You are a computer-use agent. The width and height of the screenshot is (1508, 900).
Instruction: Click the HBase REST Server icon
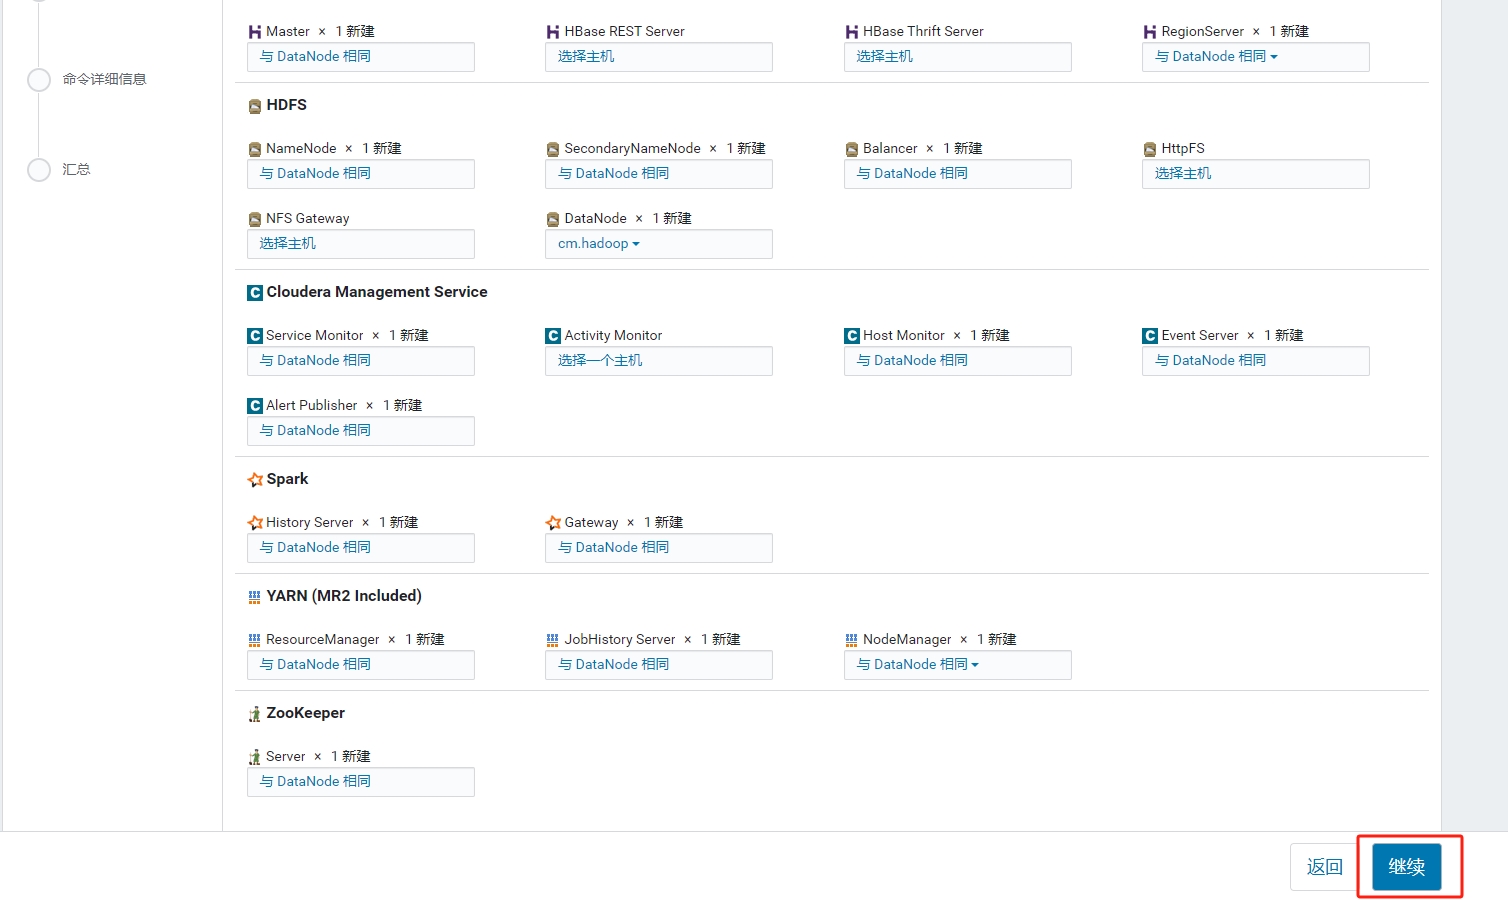coord(553,32)
